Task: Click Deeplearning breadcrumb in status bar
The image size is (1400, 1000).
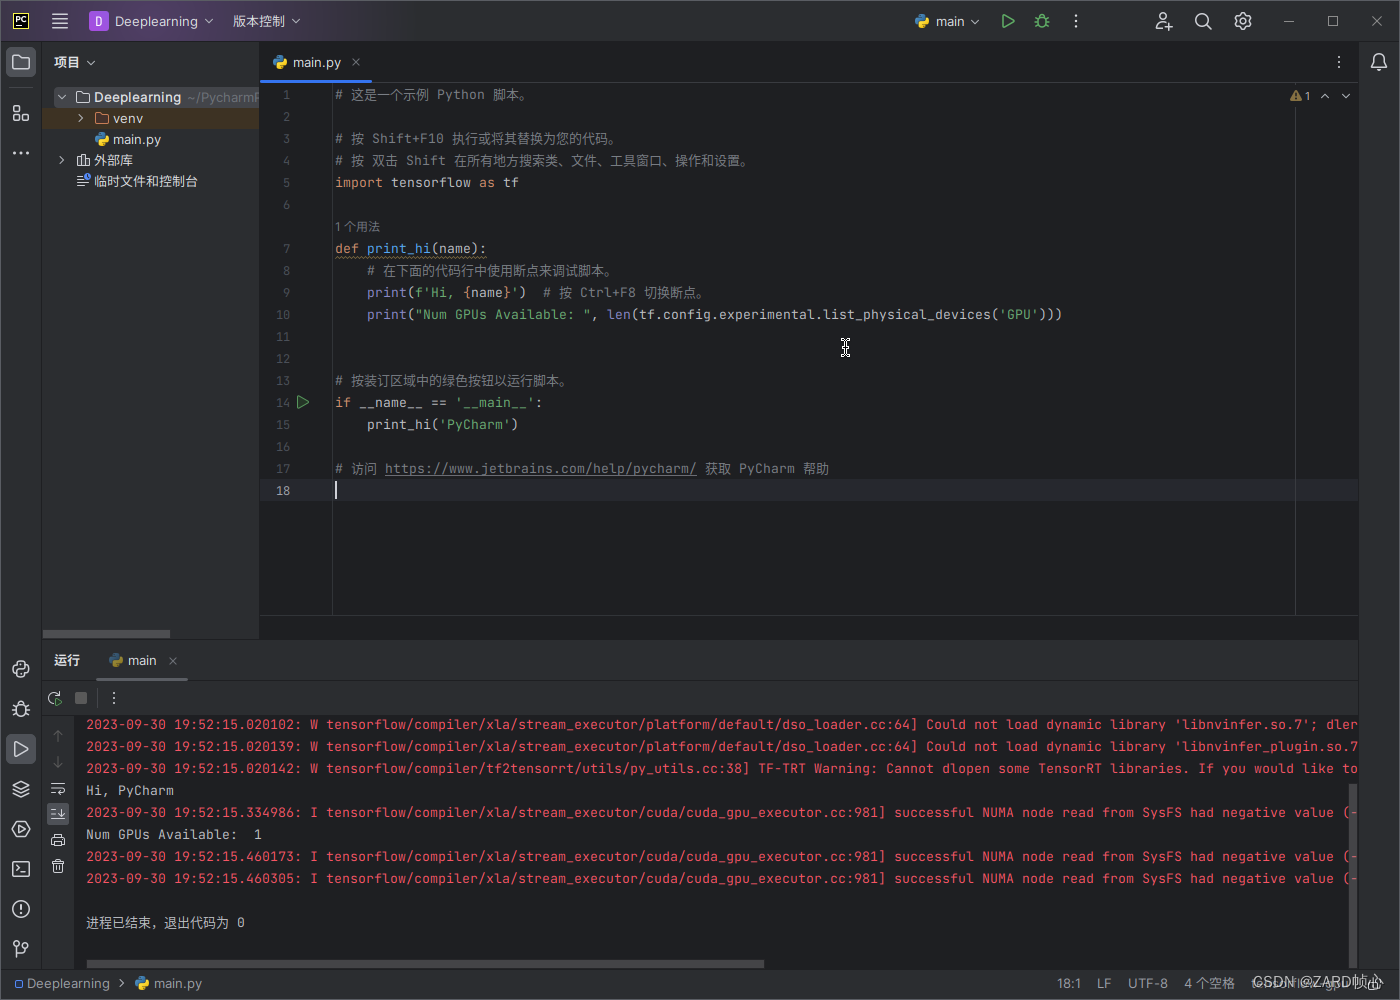Action: tap(62, 984)
